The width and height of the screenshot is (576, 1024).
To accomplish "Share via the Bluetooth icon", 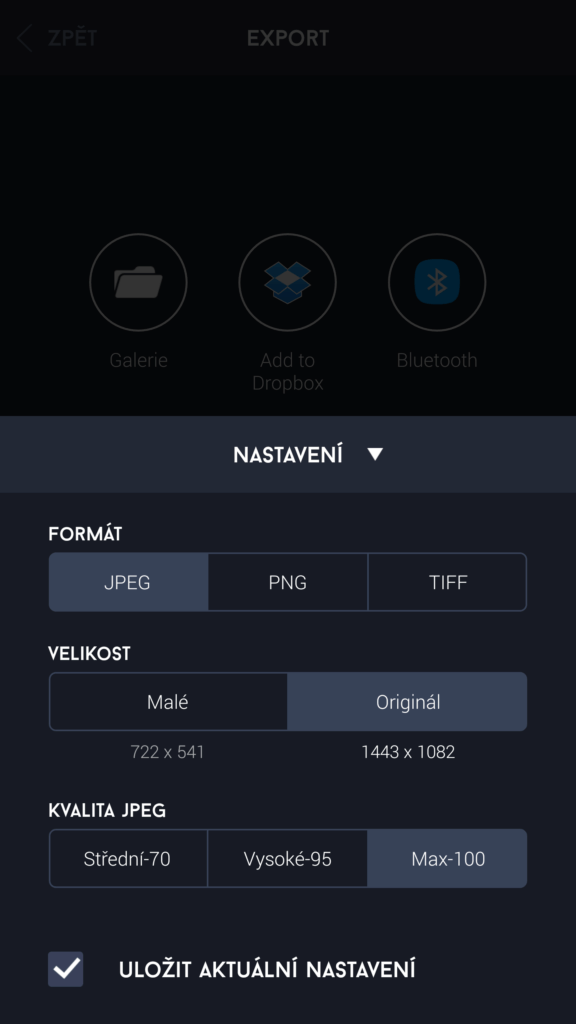I will coord(437,282).
